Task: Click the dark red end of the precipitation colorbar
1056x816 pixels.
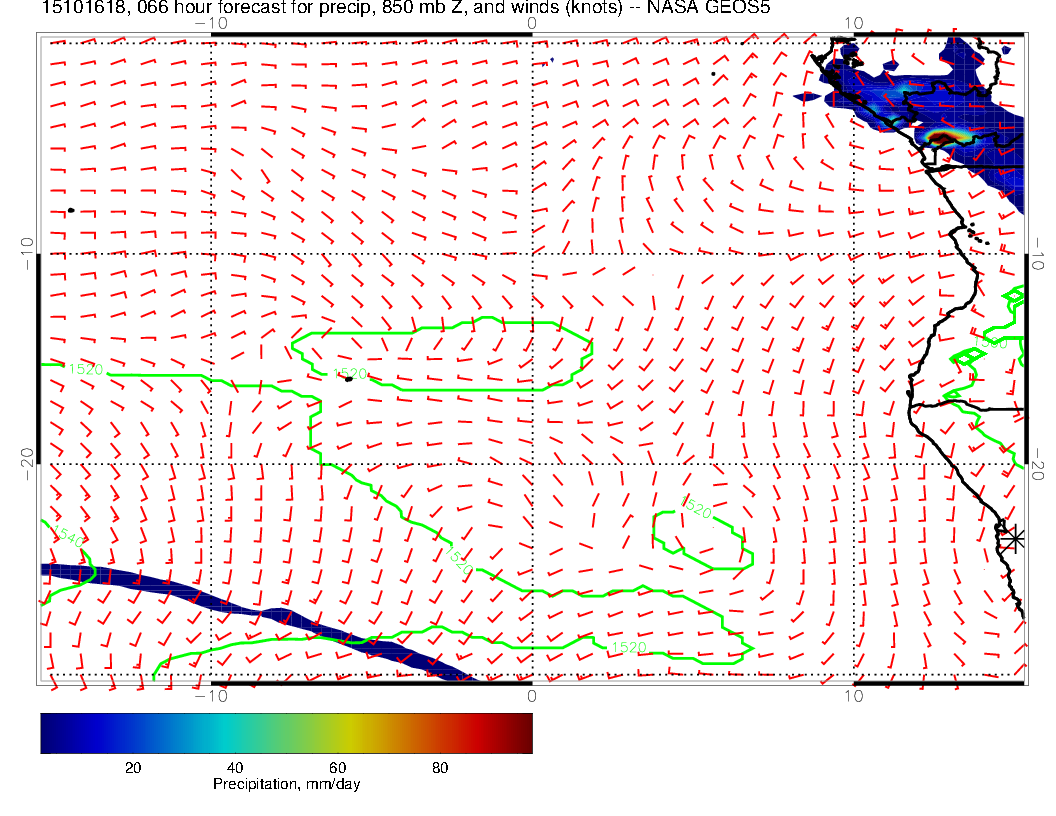Action: coord(520,732)
